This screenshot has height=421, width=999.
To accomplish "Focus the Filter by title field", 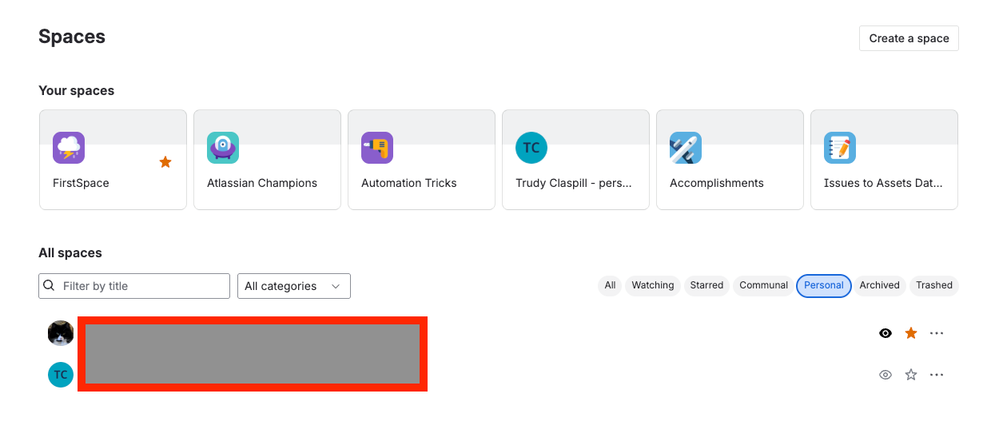I will pos(134,286).
